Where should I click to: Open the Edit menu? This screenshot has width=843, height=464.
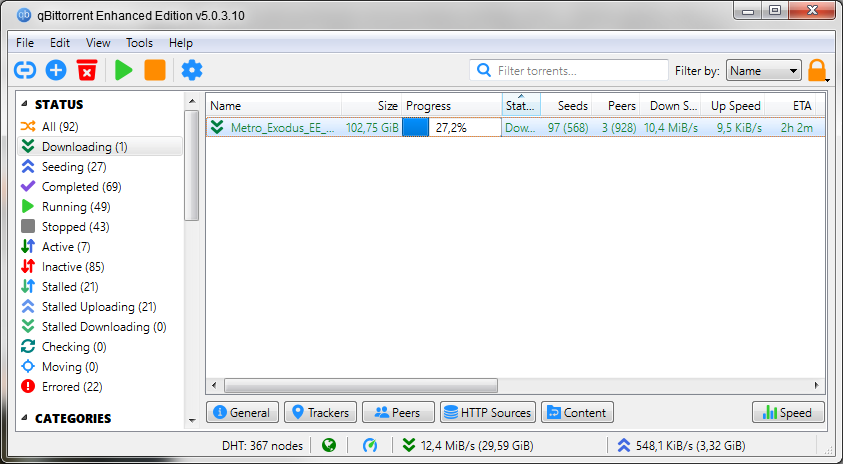click(x=60, y=42)
